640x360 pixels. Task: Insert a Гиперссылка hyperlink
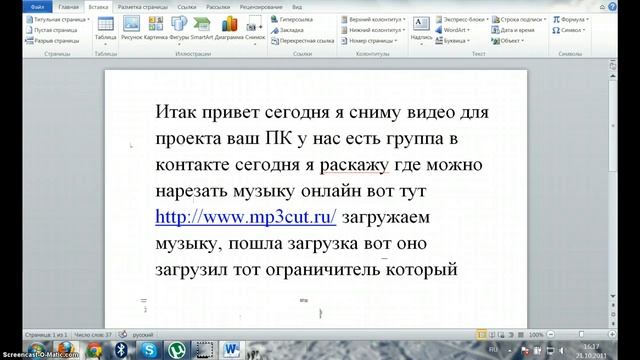pos(292,19)
